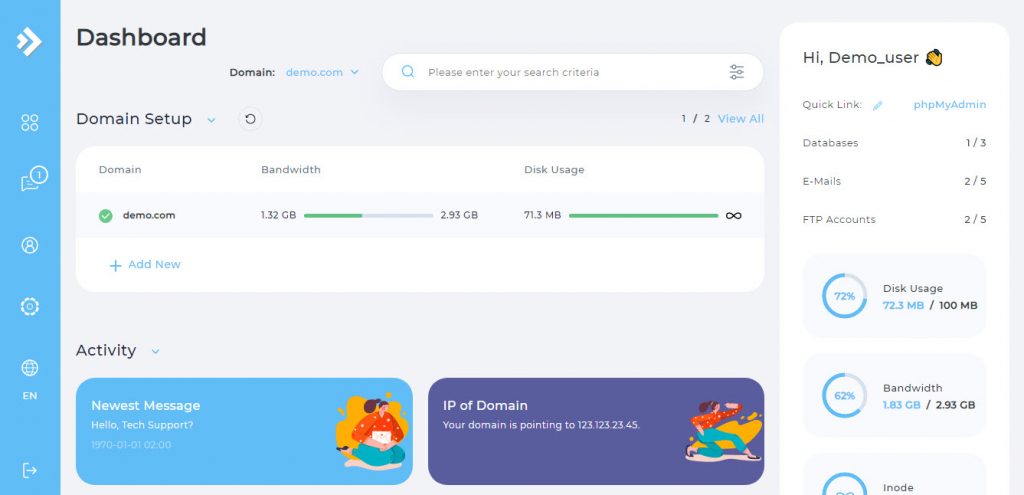Open the user account sidebar icon
The height and width of the screenshot is (495, 1024).
(30, 245)
